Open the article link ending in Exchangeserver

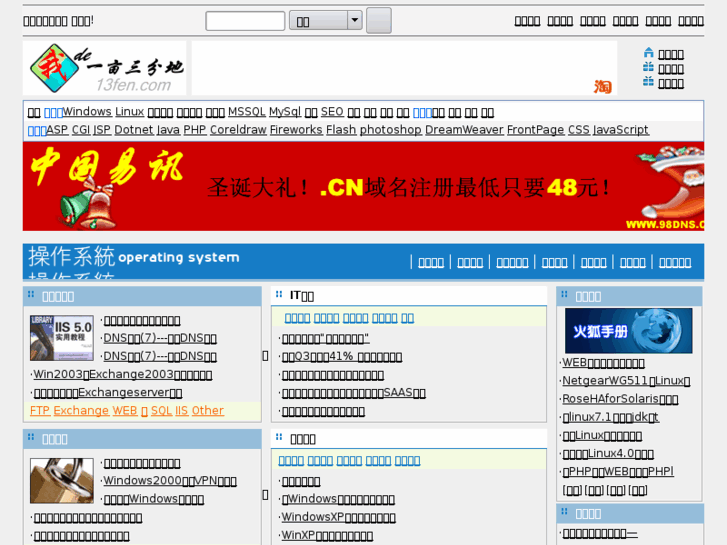pos(108,392)
